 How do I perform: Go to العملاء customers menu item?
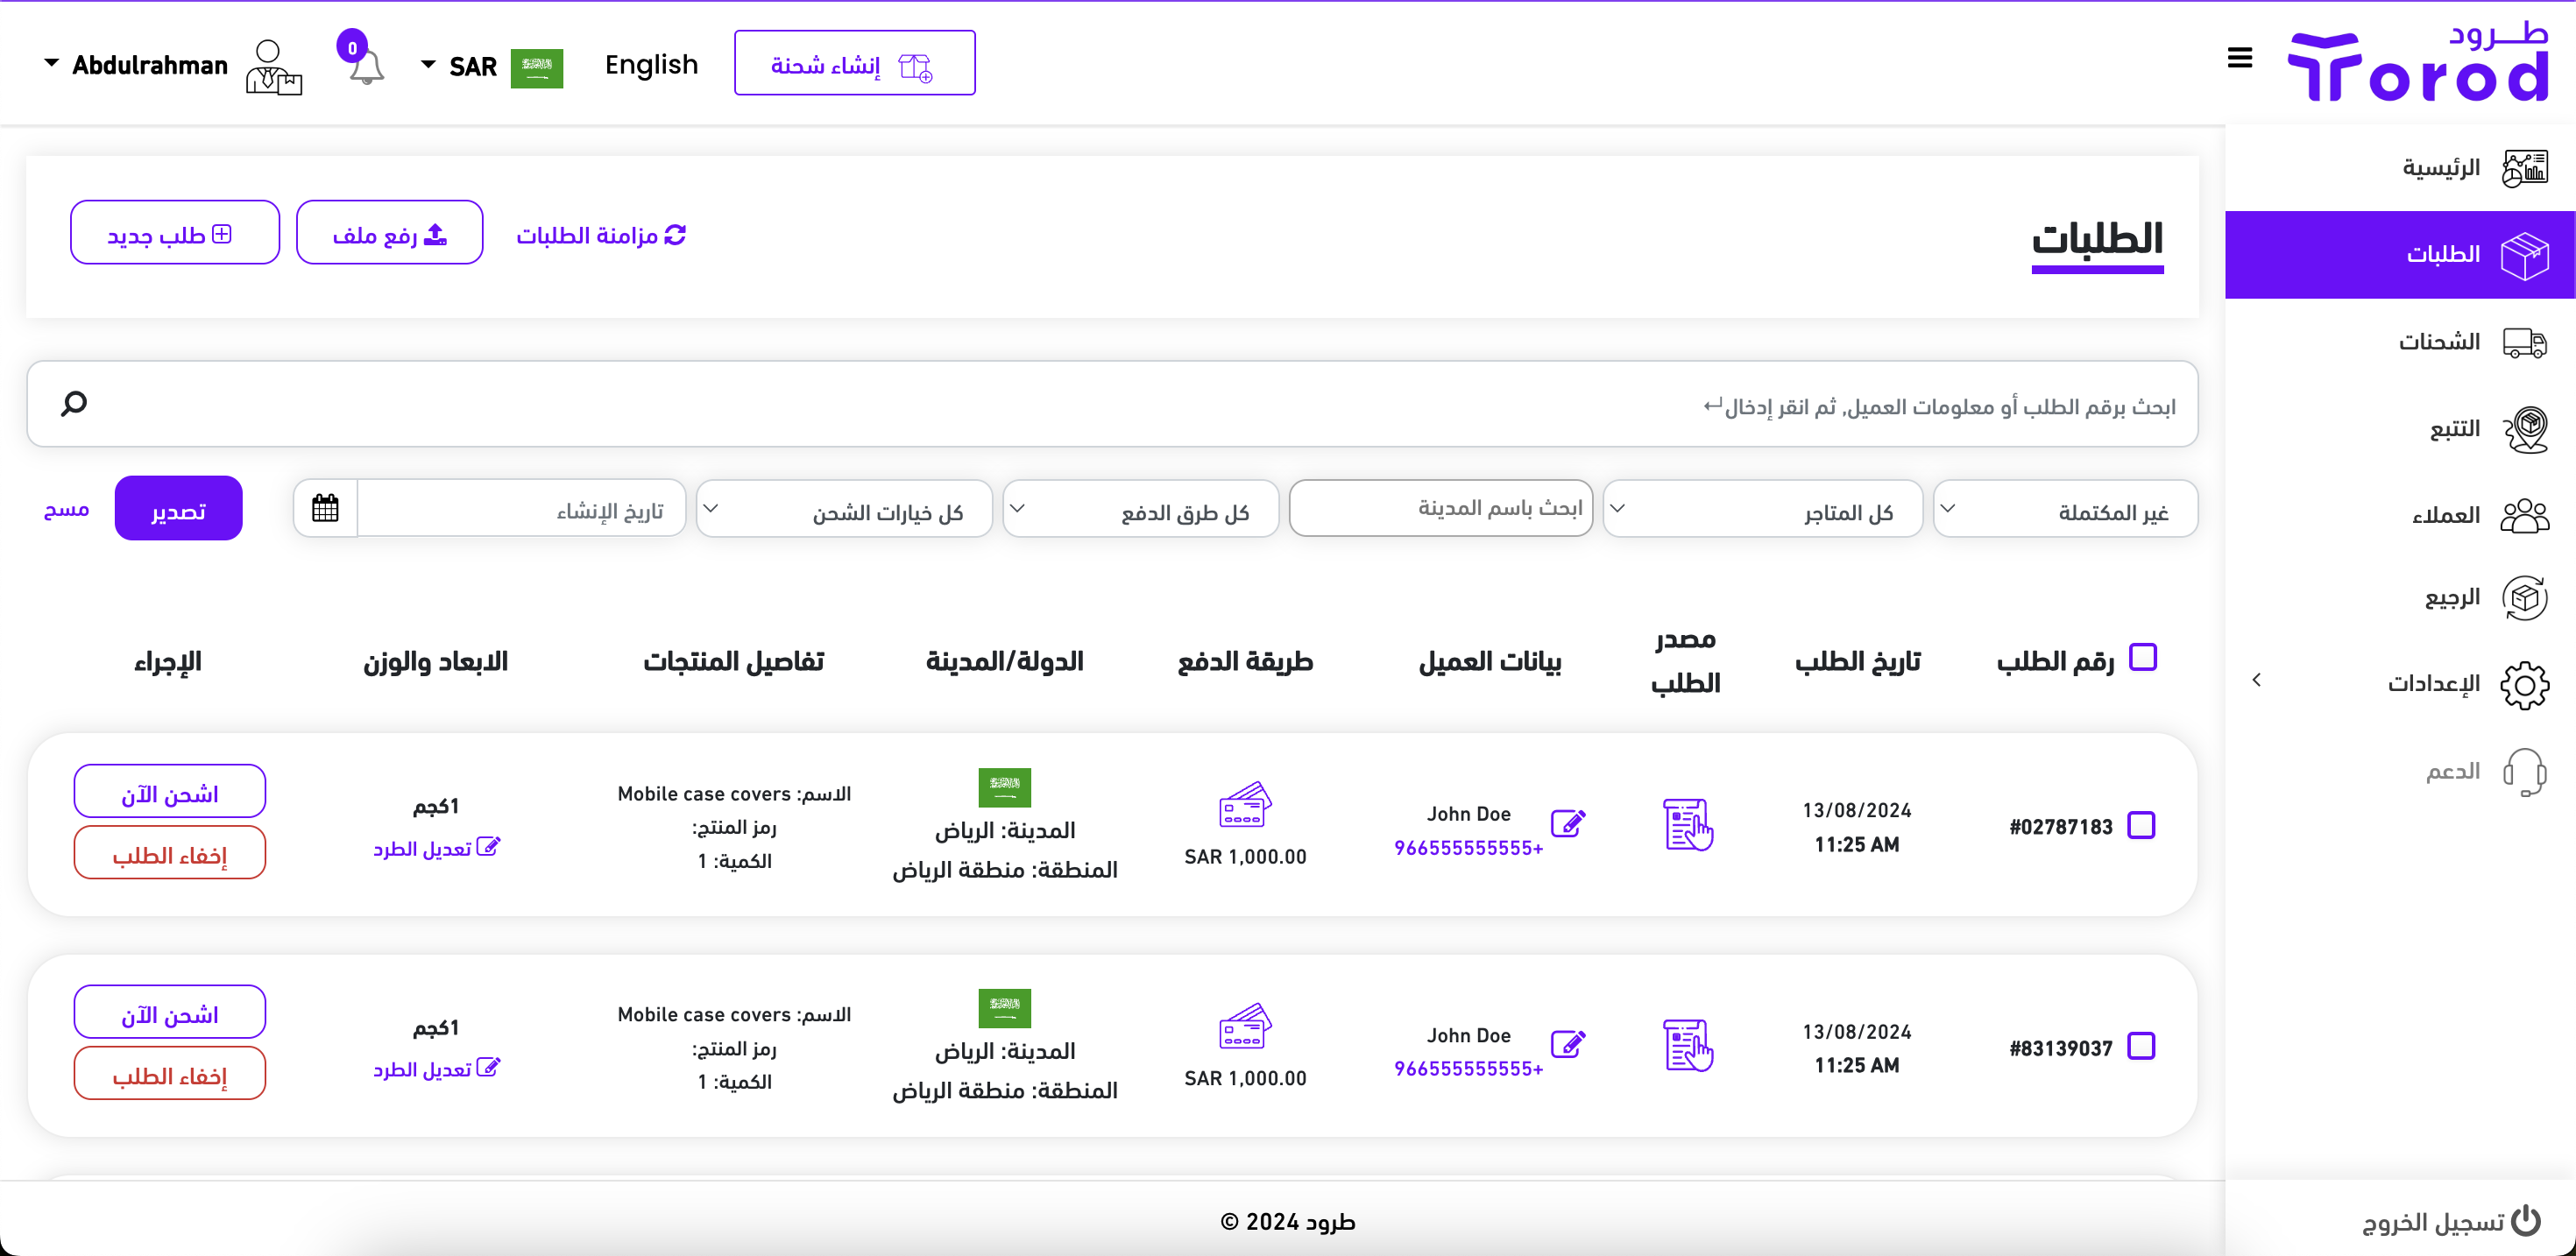(x=2445, y=515)
